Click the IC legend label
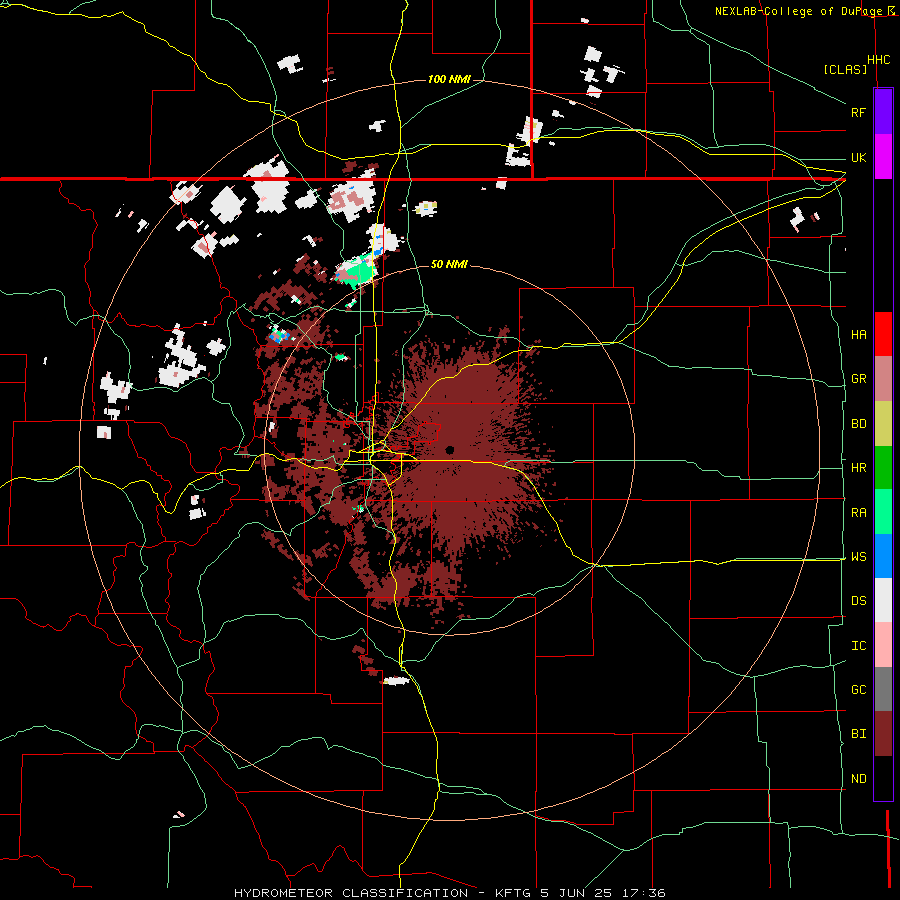 858,646
